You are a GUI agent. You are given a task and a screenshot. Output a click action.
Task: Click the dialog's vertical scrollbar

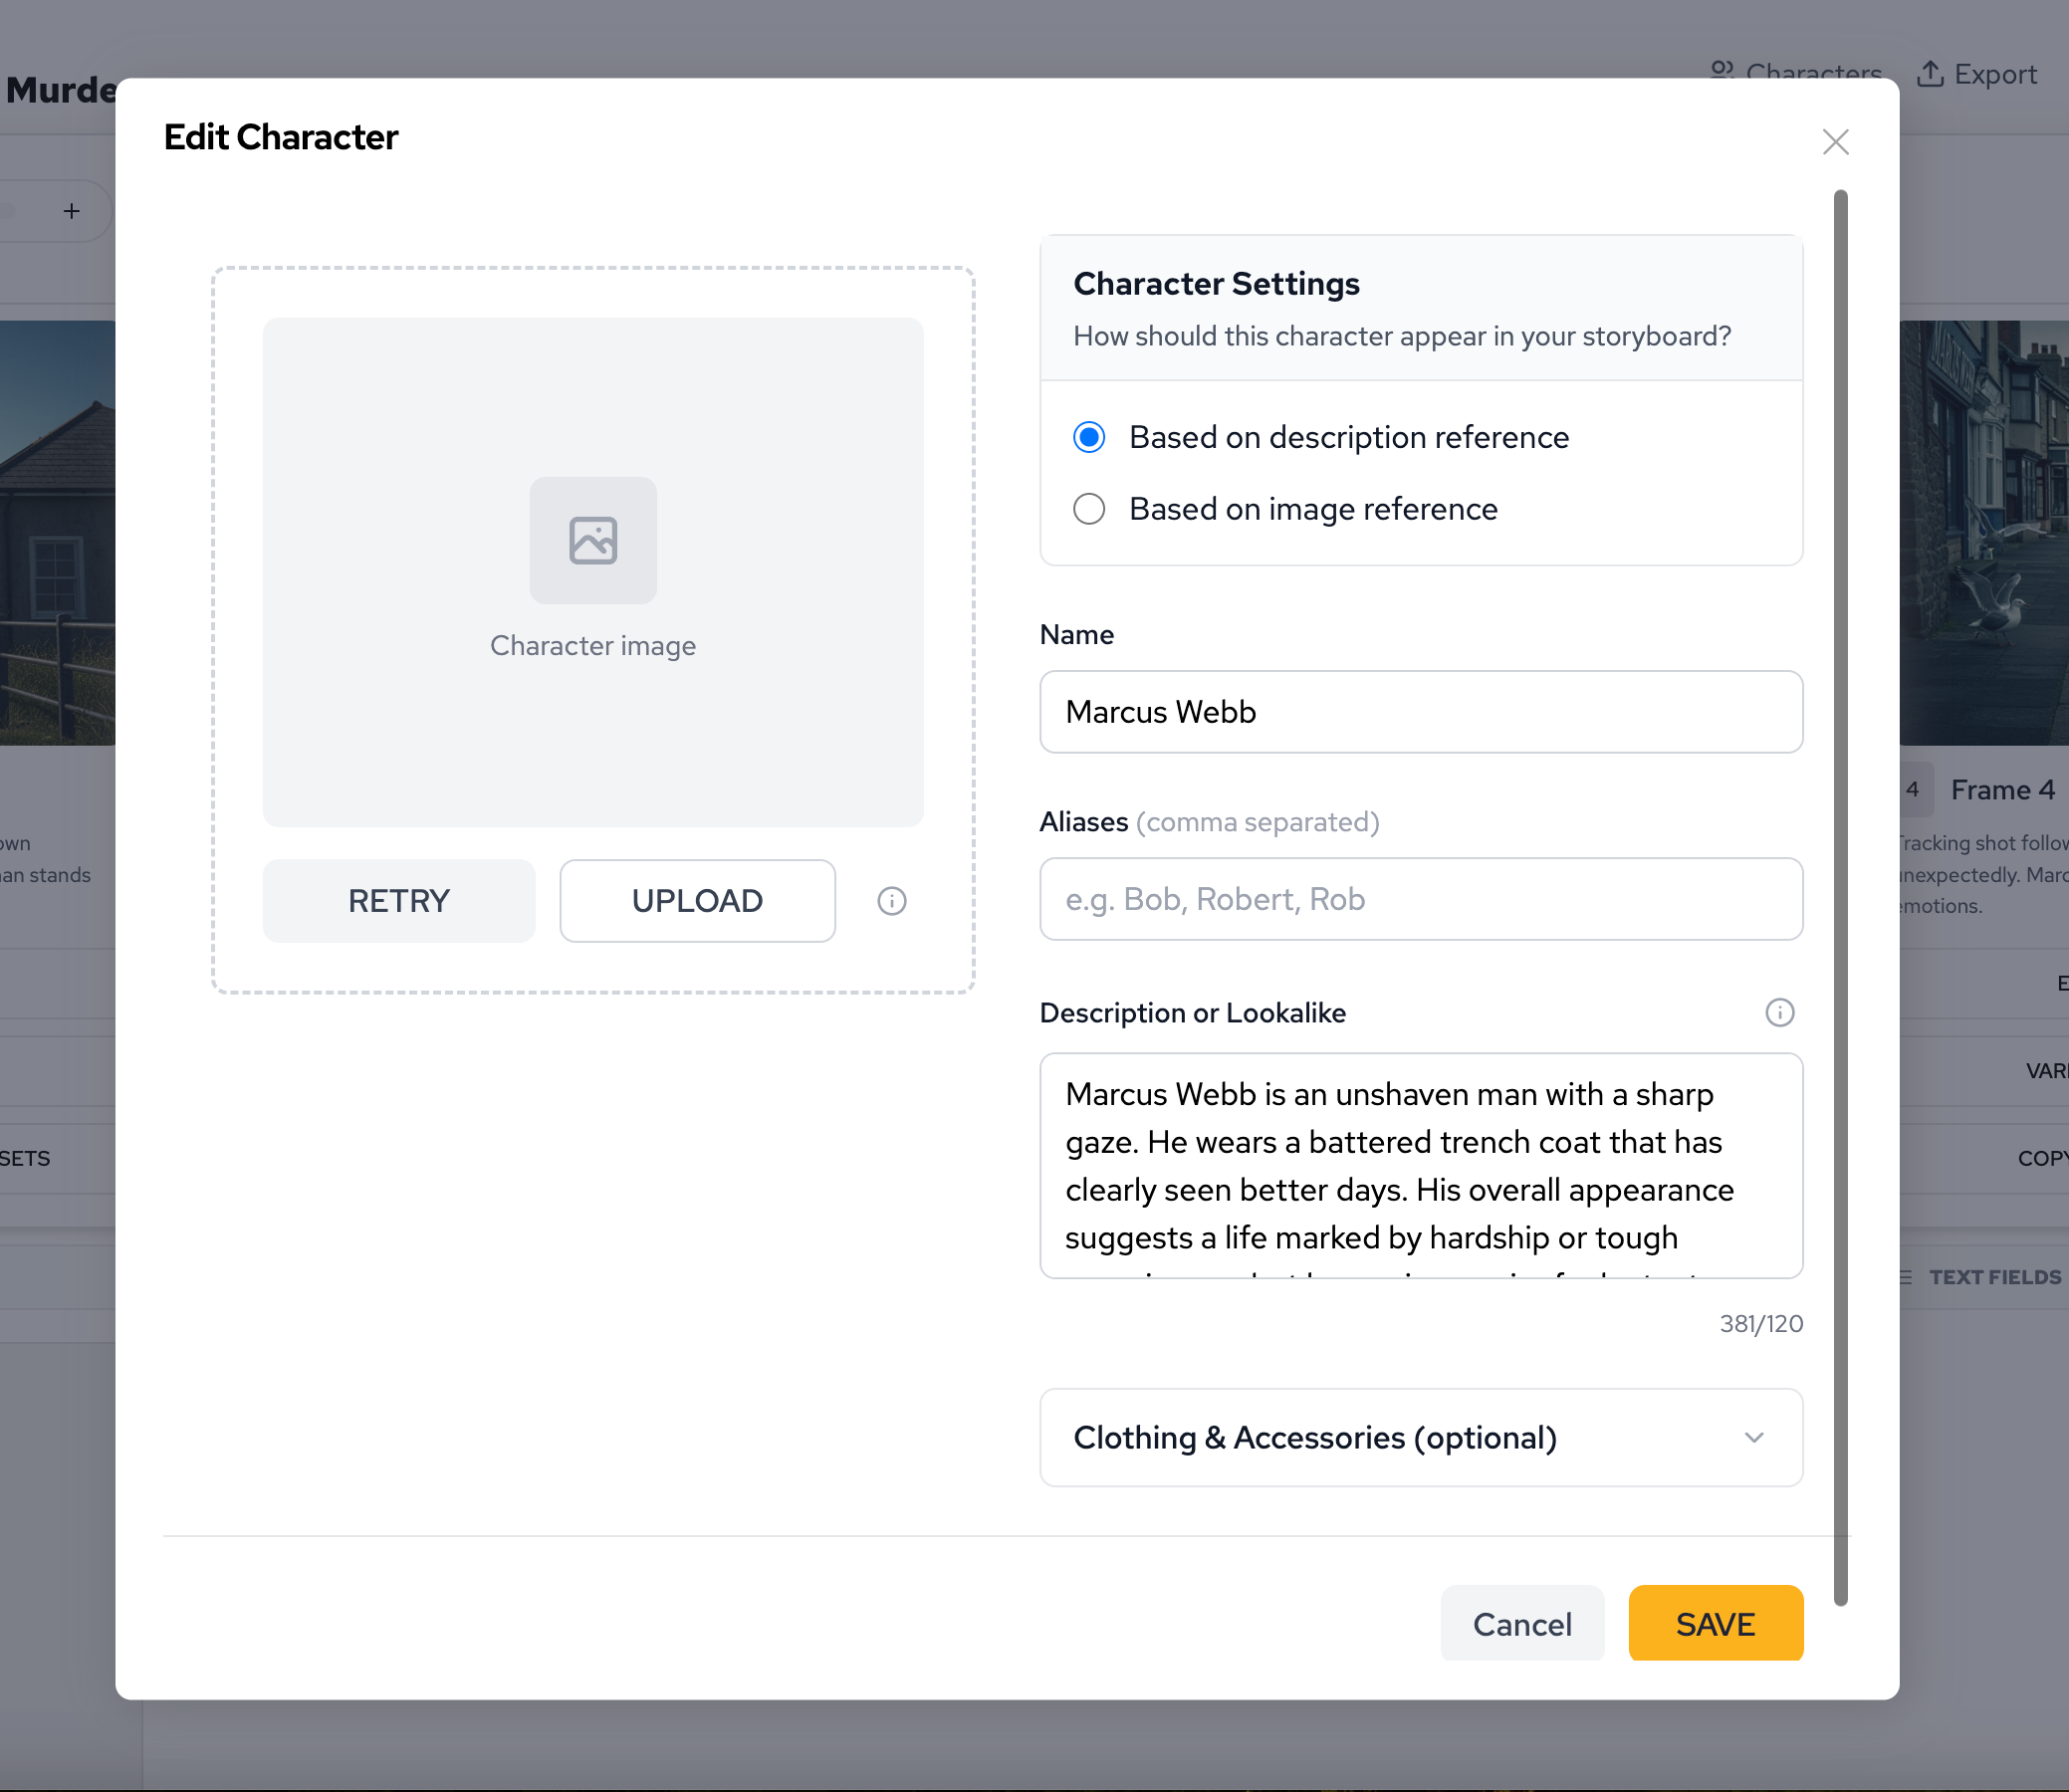coord(1840,896)
